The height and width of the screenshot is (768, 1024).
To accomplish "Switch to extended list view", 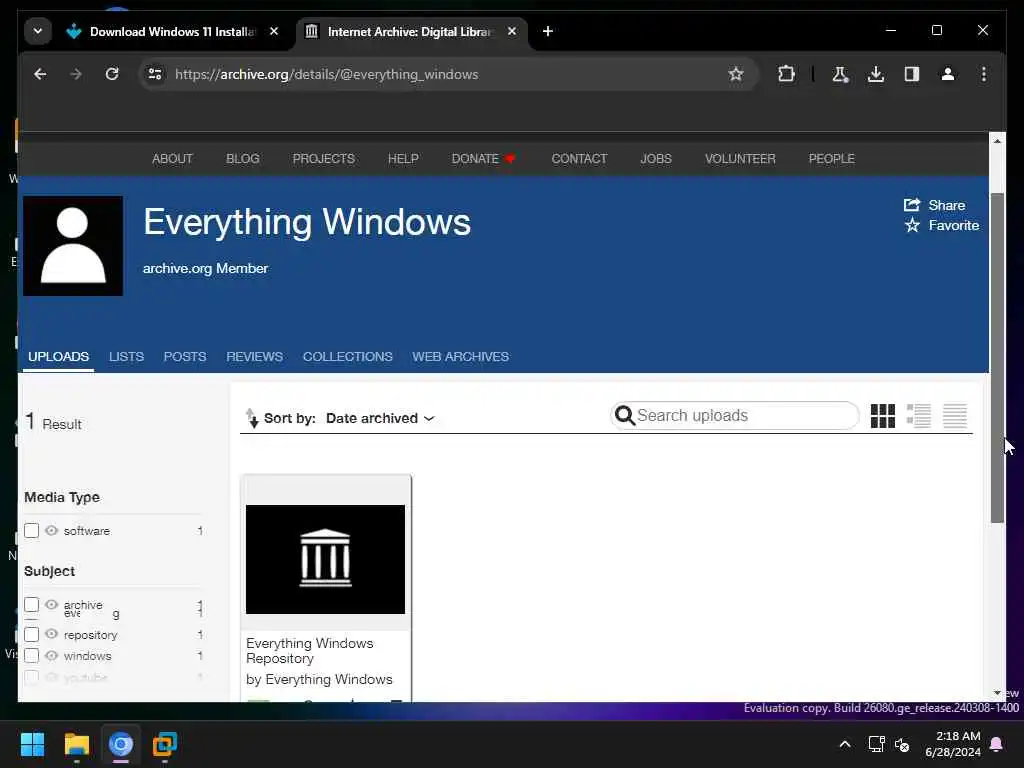I will [918, 415].
